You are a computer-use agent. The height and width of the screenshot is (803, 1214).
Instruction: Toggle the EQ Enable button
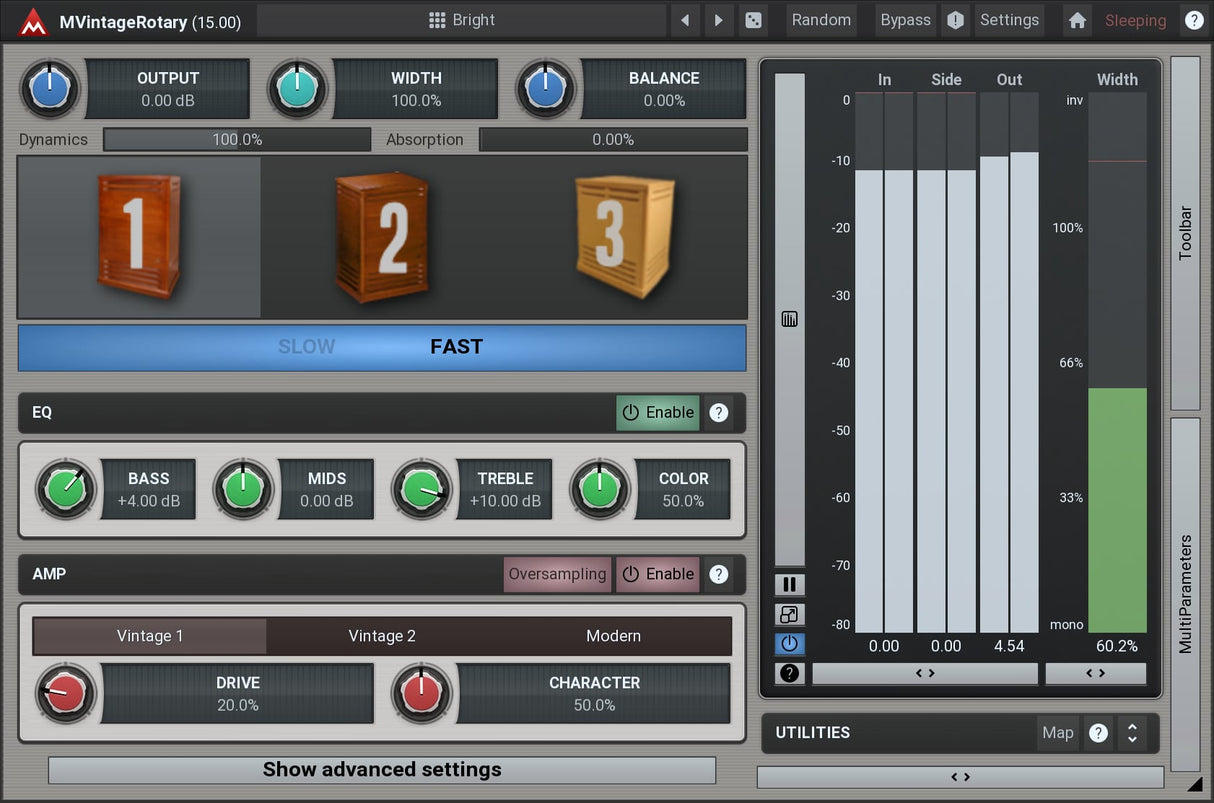[658, 412]
